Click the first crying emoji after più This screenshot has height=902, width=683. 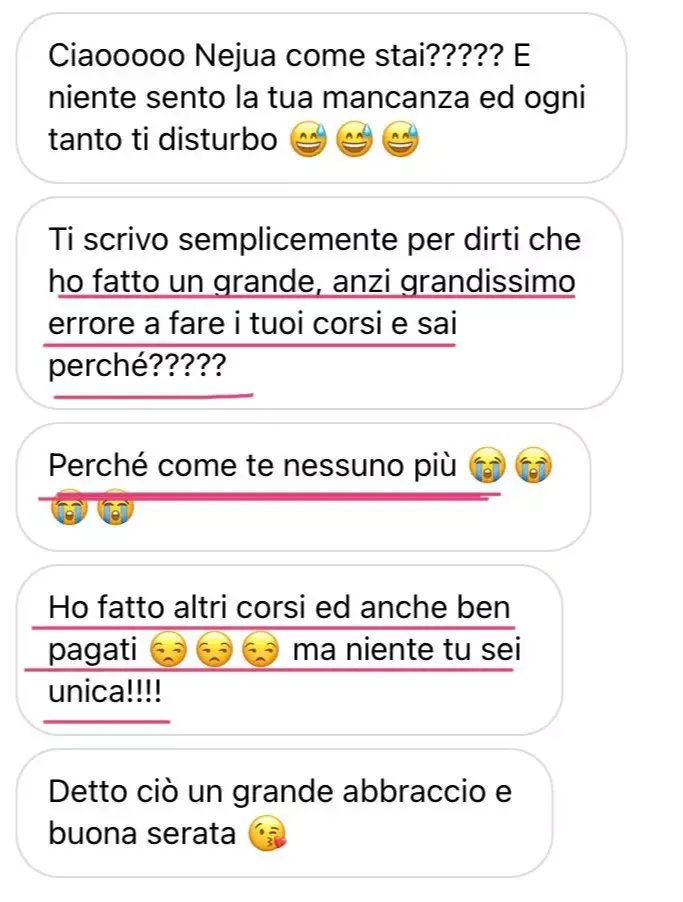point(487,466)
